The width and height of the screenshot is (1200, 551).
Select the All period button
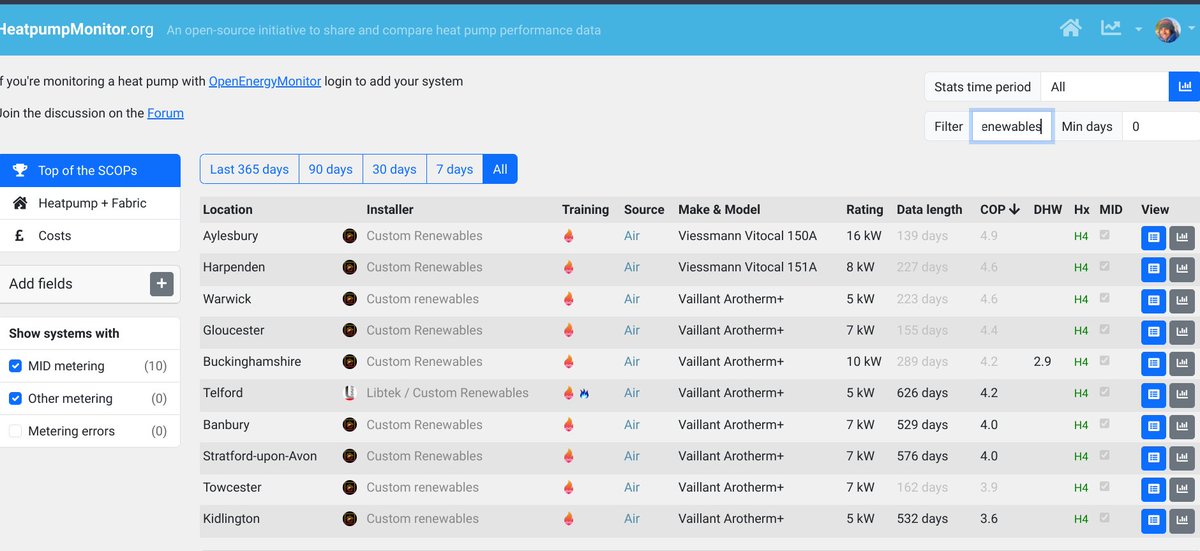pyautogui.click(x=500, y=169)
